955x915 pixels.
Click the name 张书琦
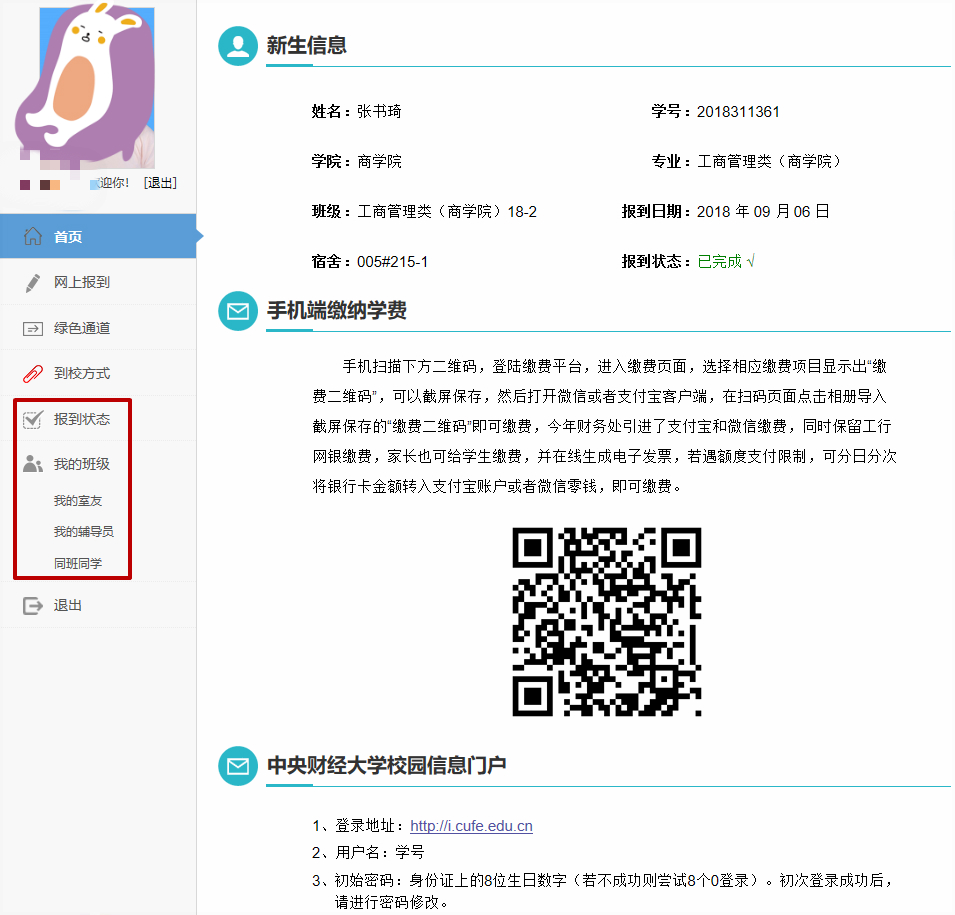coord(379,111)
